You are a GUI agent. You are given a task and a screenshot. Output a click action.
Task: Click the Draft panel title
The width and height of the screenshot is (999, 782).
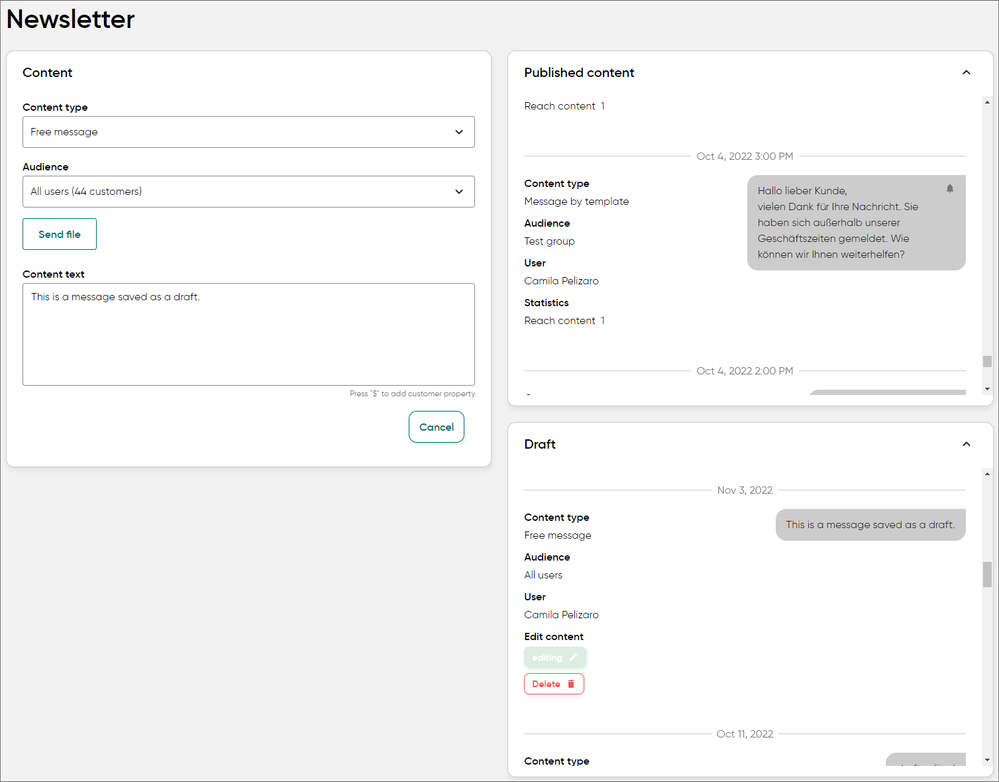(540, 444)
